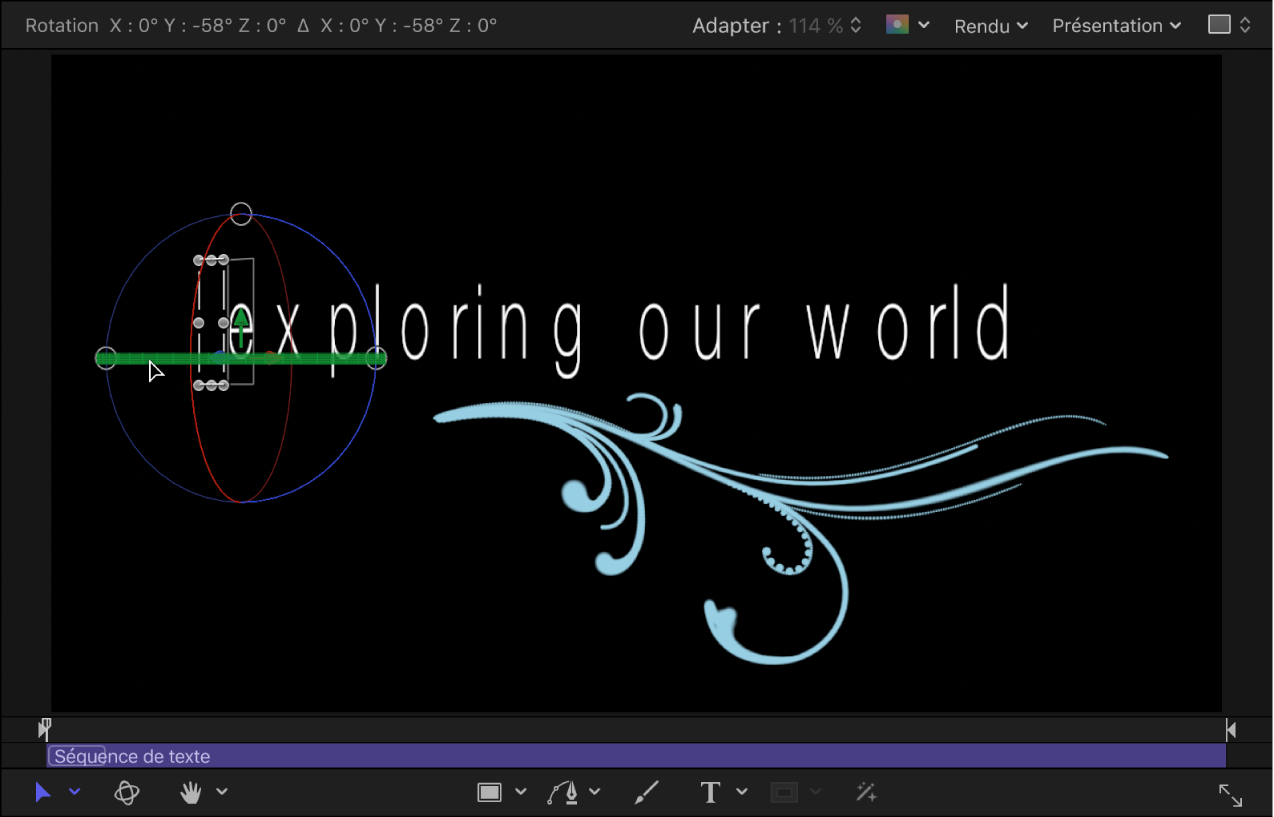
Task: Open the canvas view layout pop-up
Action: (x=1229, y=25)
